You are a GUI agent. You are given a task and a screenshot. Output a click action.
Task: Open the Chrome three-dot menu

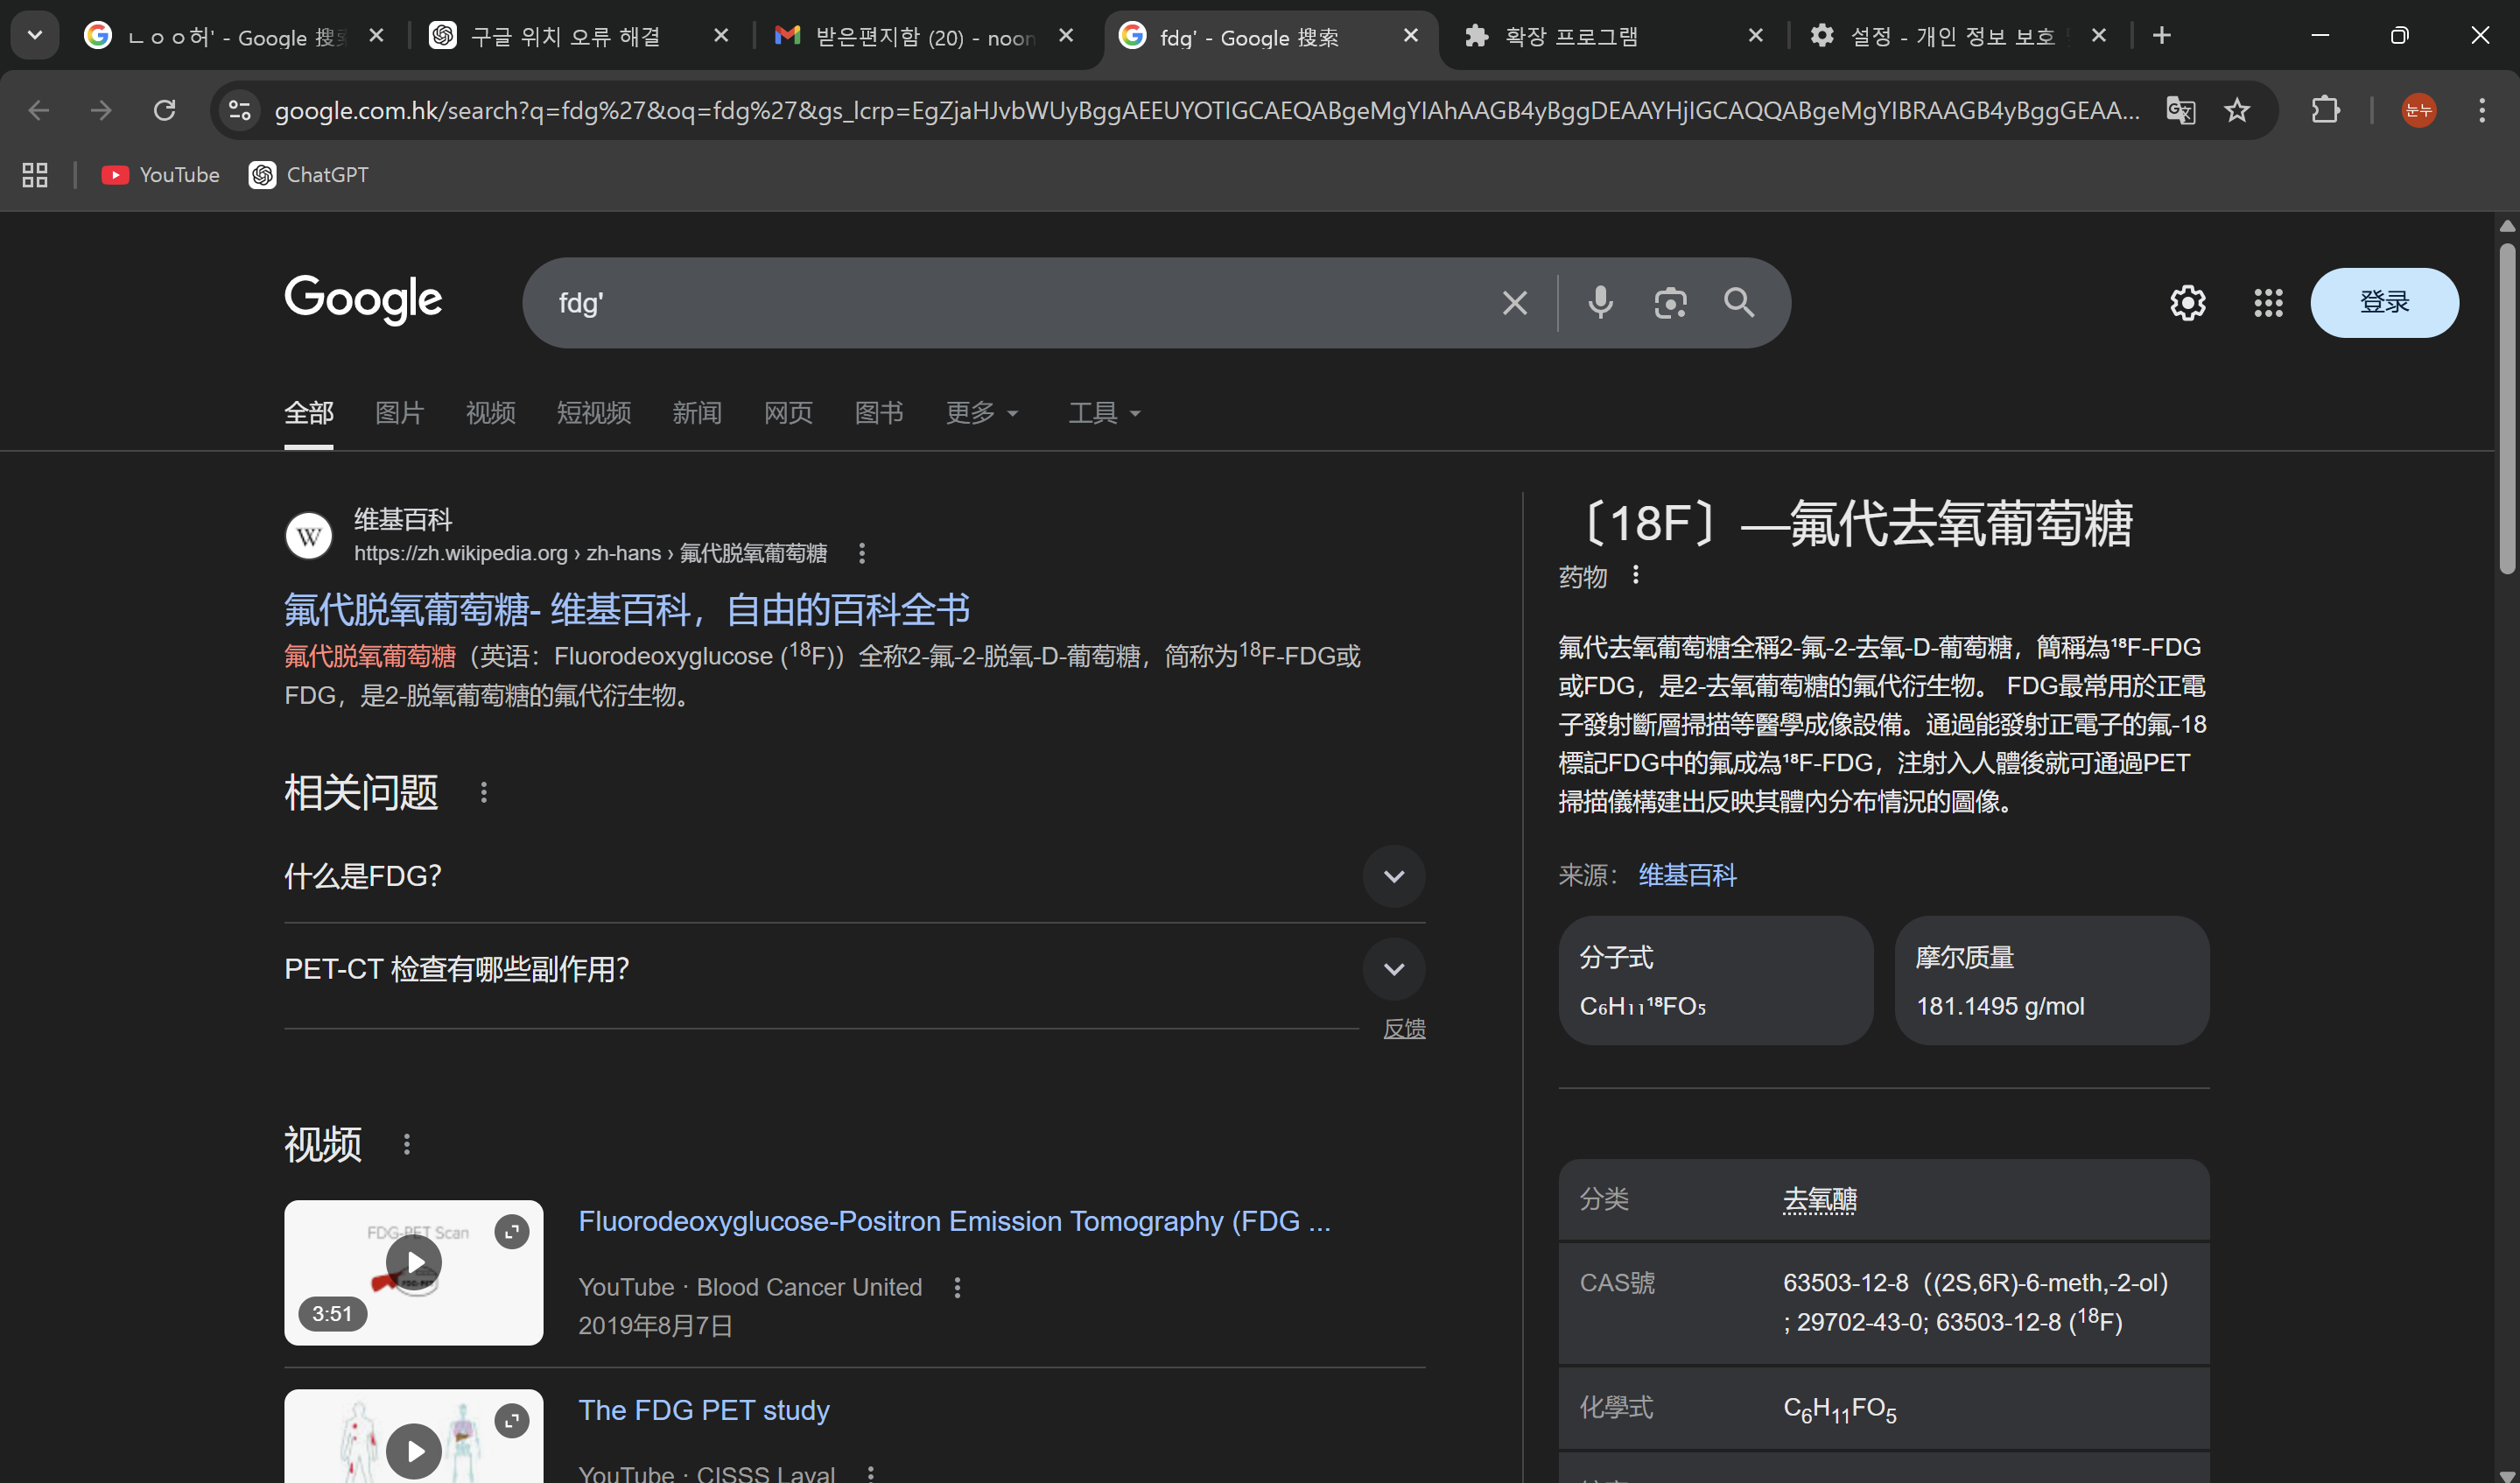point(2482,110)
